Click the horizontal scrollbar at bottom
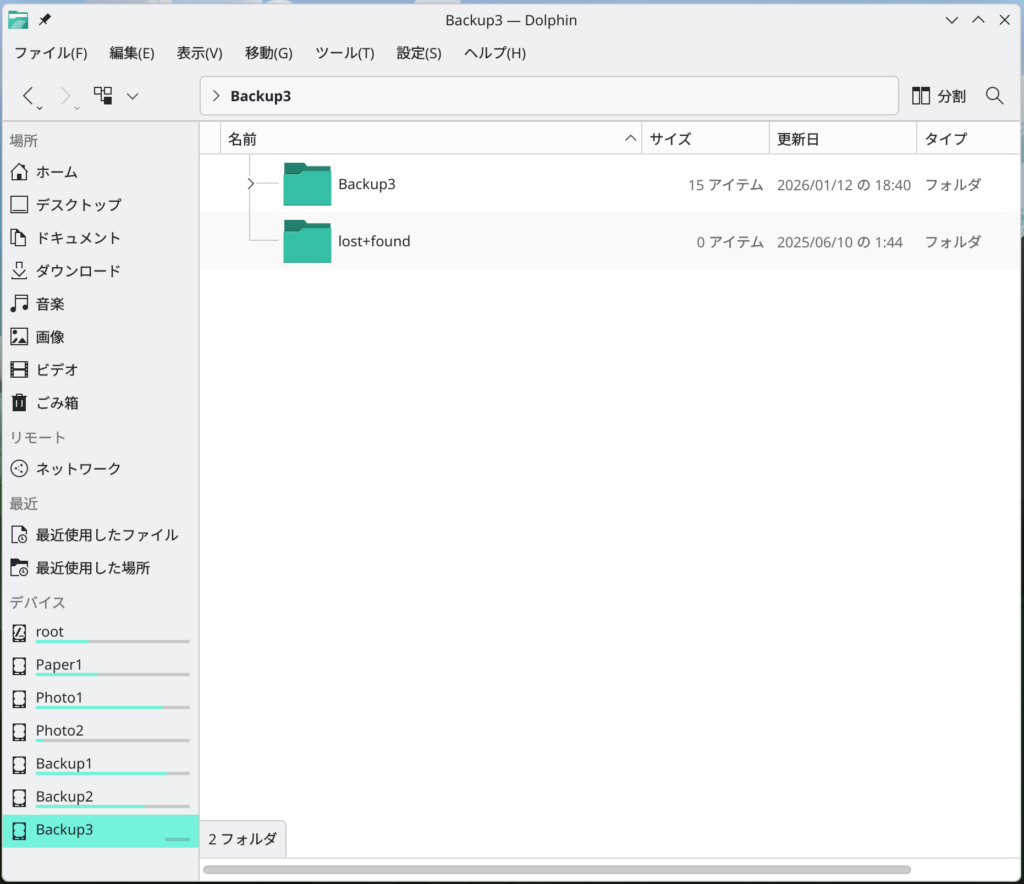Screen dimensions: 1024x884 click(x=556, y=870)
